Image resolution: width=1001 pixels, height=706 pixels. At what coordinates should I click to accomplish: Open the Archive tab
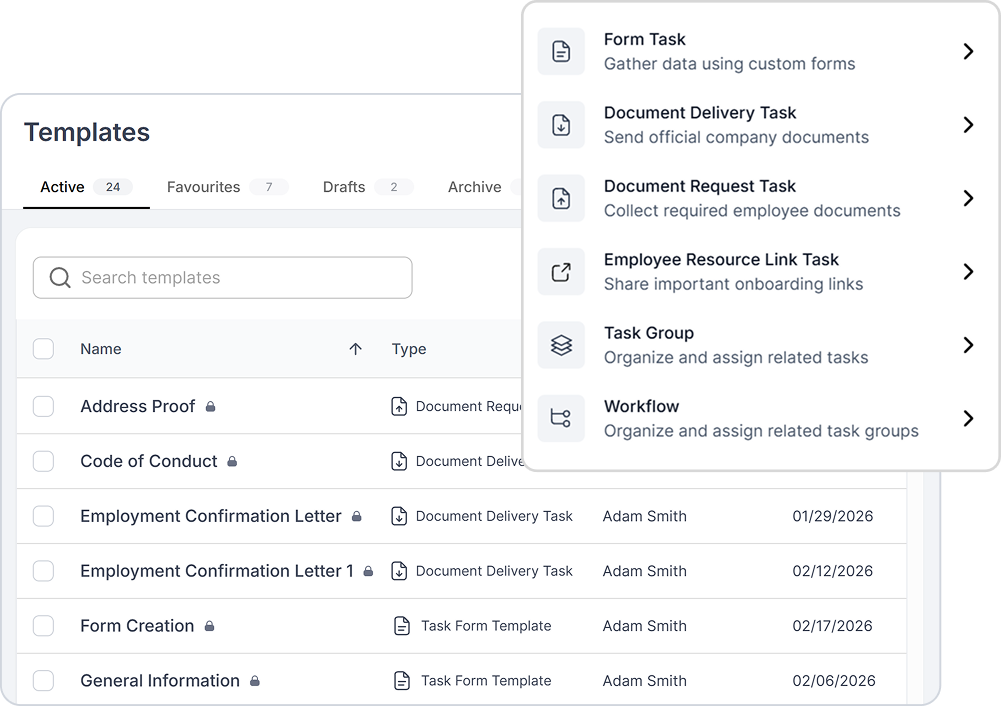click(x=474, y=187)
